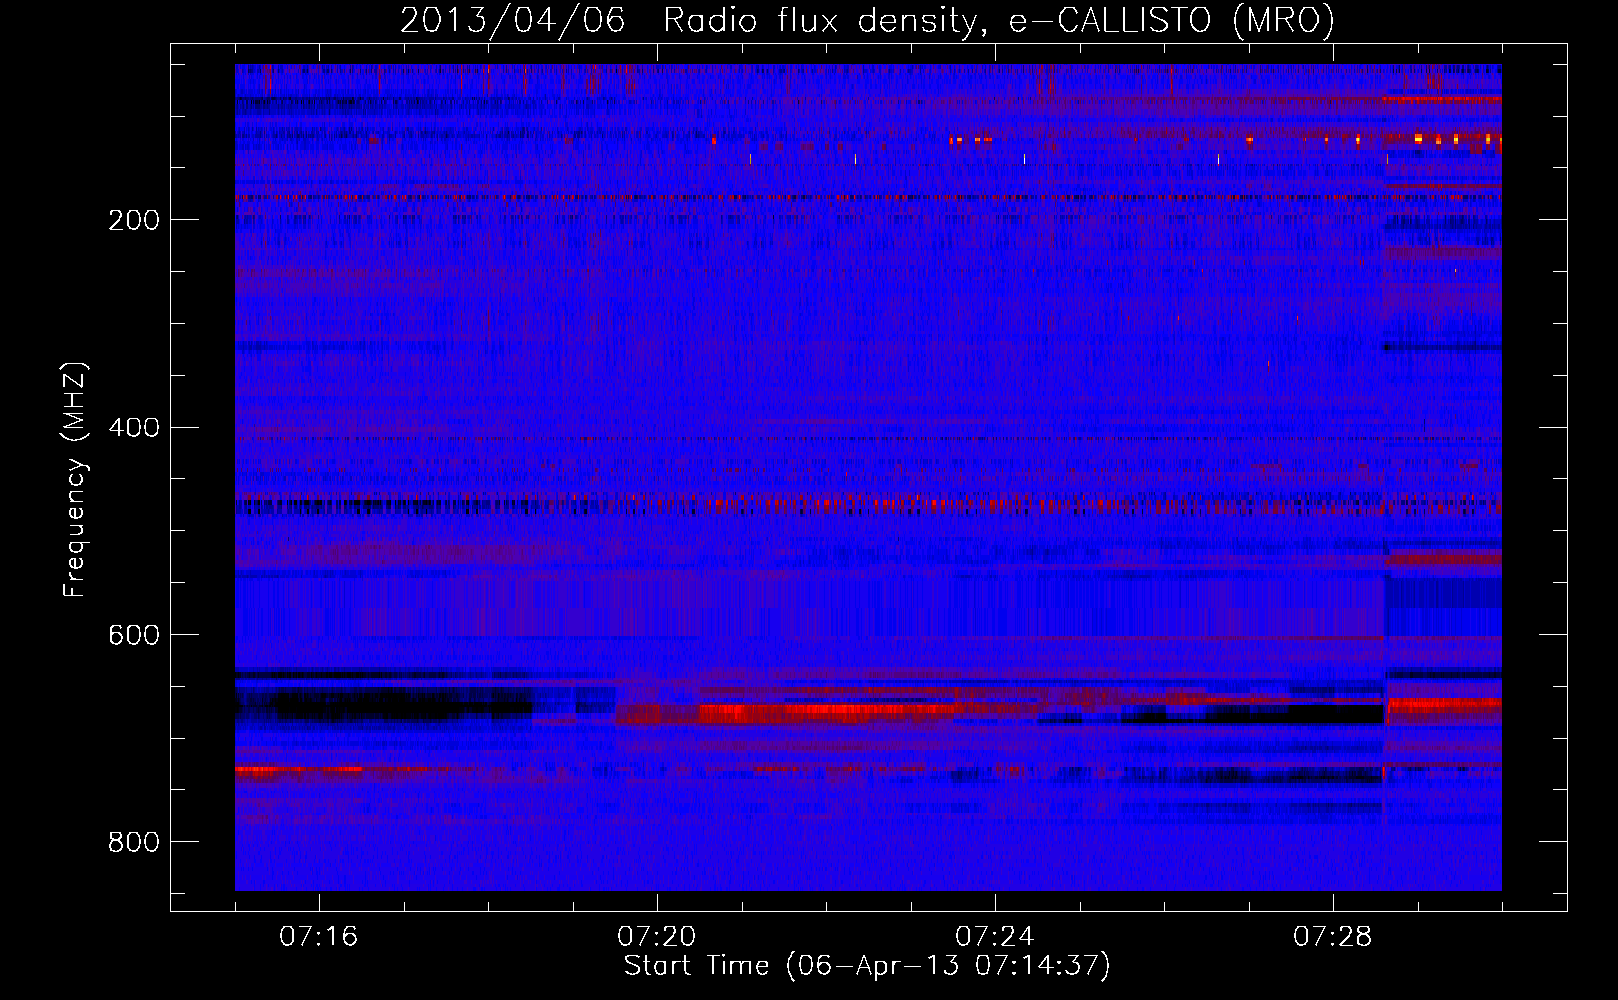Click the plot title date '2013/04/06'

pyautogui.click(x=512, y=20)
